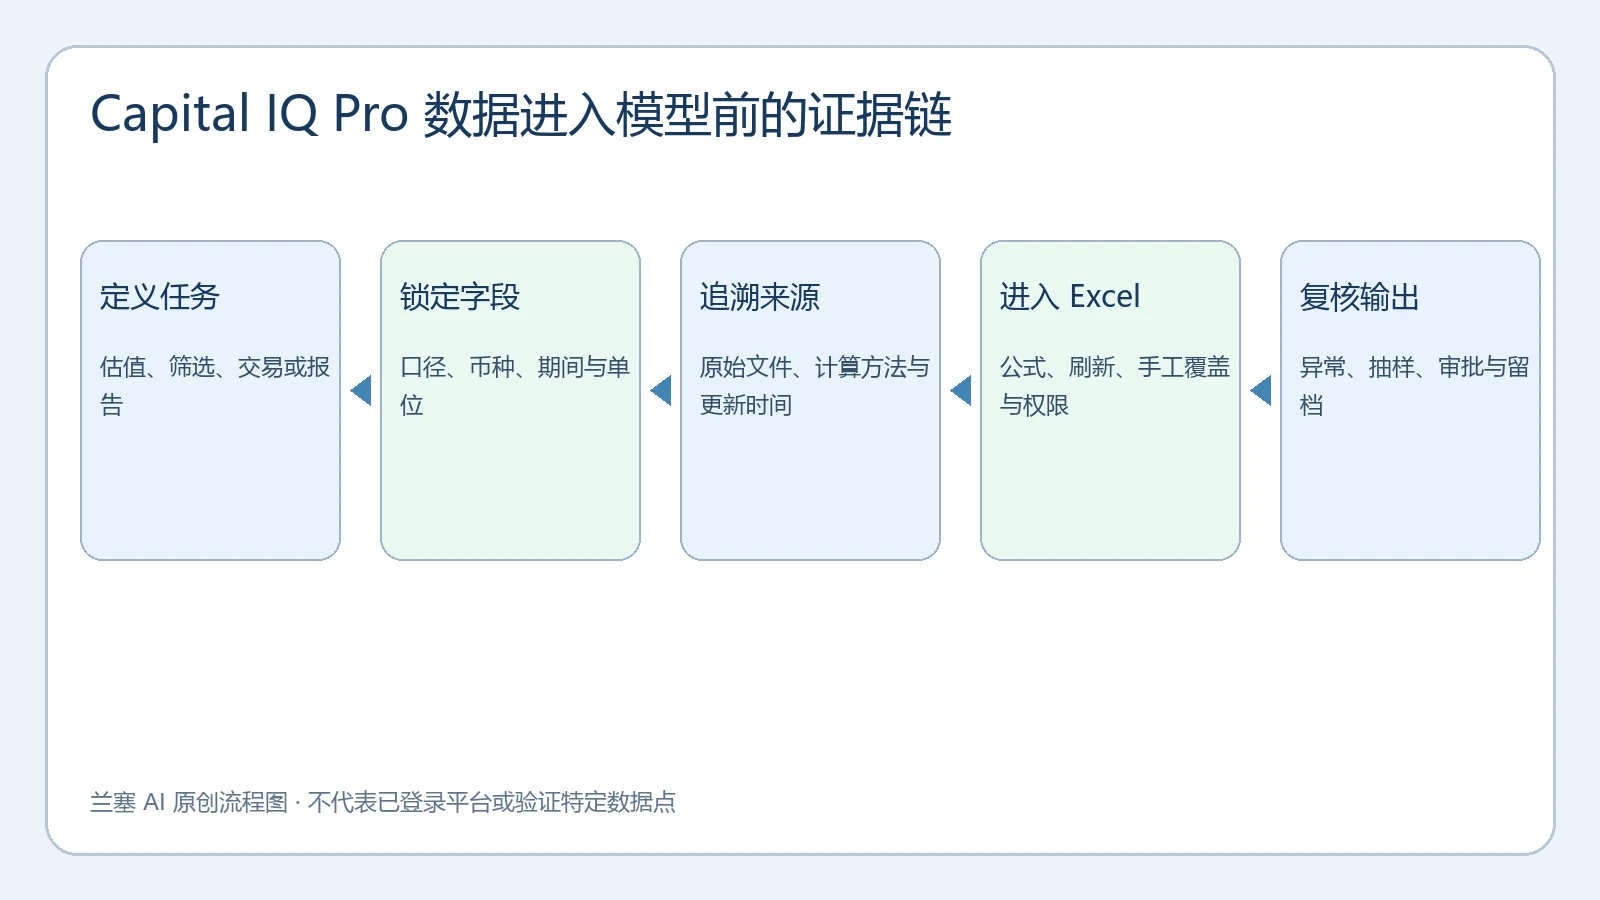Screen dimensions: 1600x900
Task: Select the text 估值、筛选、交易或报告
Action: (x=215, y=386)
